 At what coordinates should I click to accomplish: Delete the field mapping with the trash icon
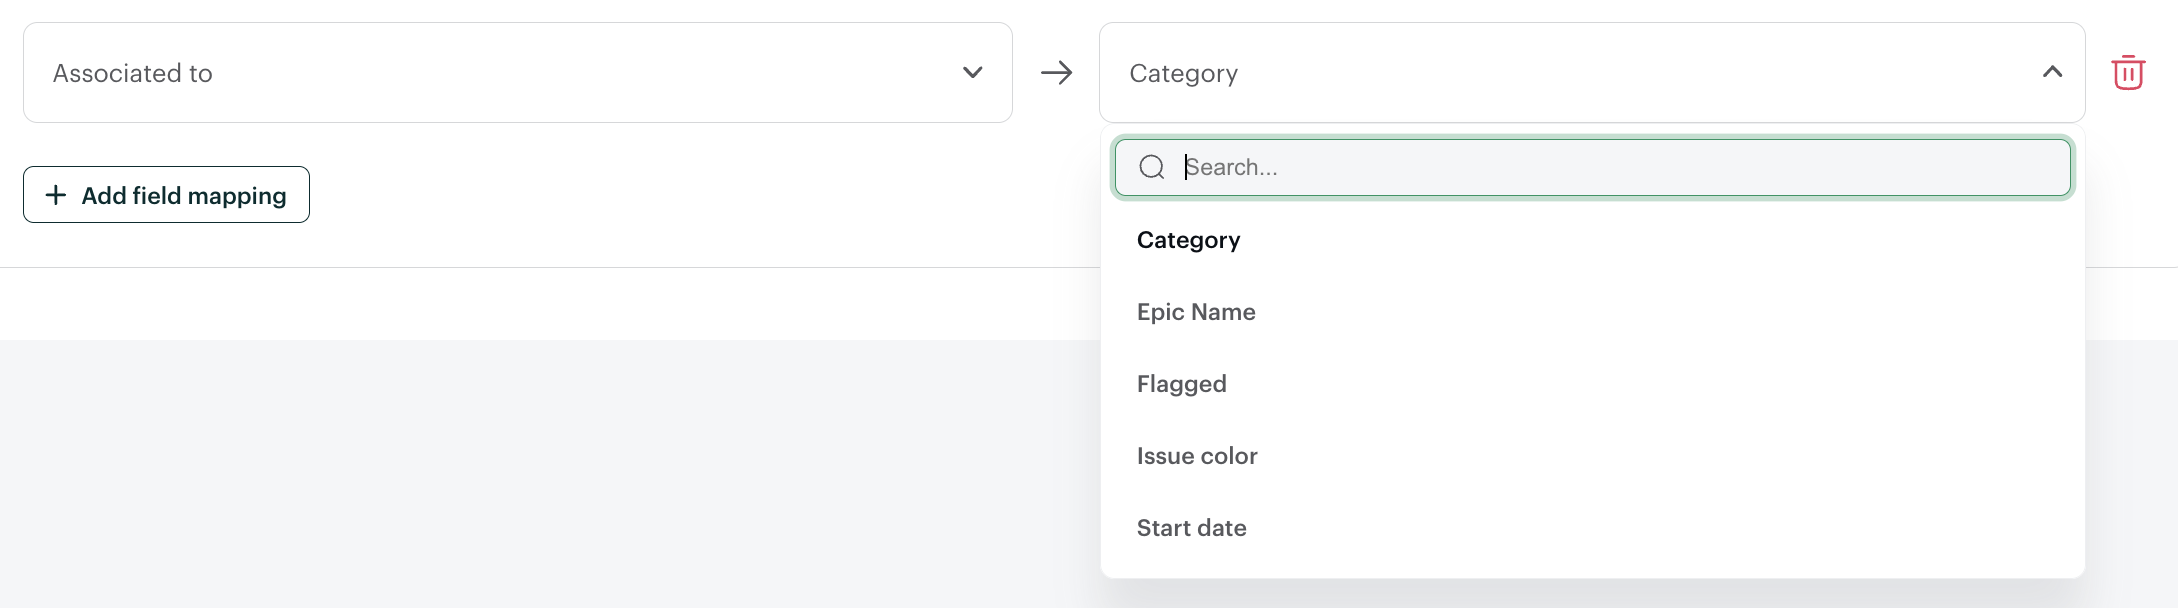2128,73
